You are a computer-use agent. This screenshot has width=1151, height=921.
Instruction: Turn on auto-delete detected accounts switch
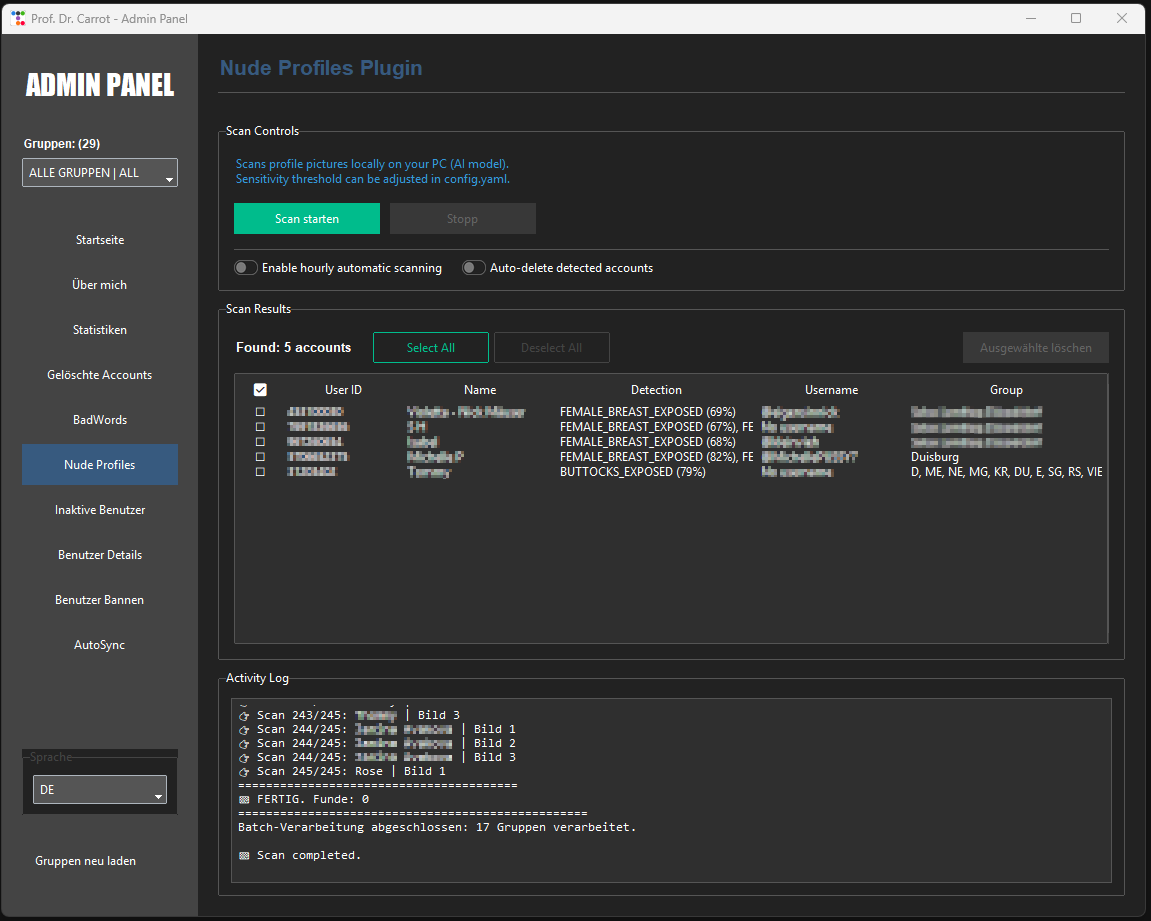click(x=474, y=268)
